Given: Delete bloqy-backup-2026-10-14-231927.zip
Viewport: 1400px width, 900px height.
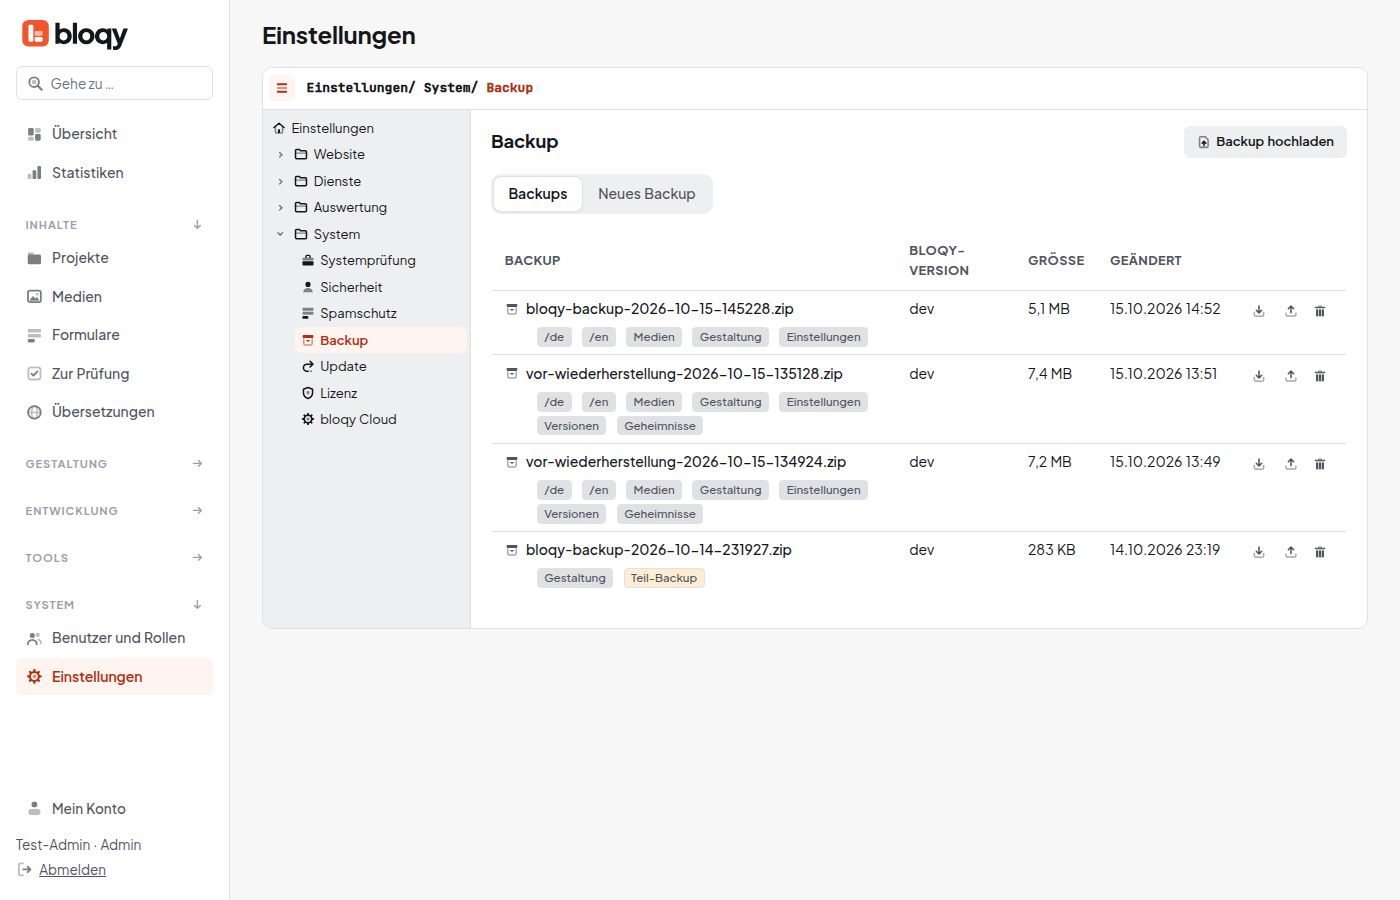Looking at the screenshot, I should coord(1320,552).
